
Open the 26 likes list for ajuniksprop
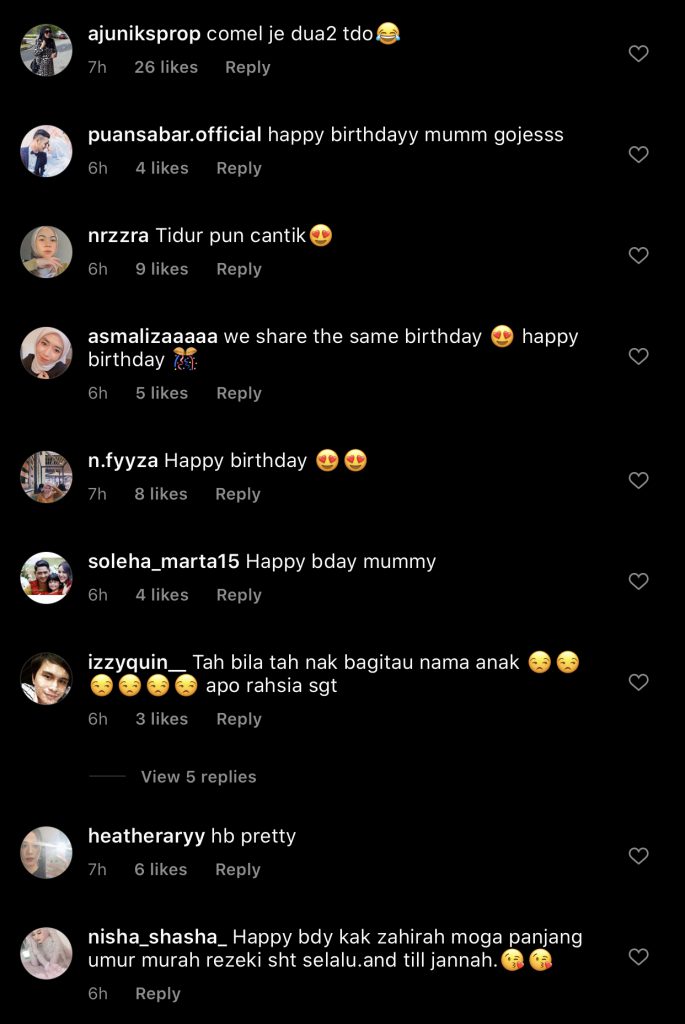pos(165,67)
